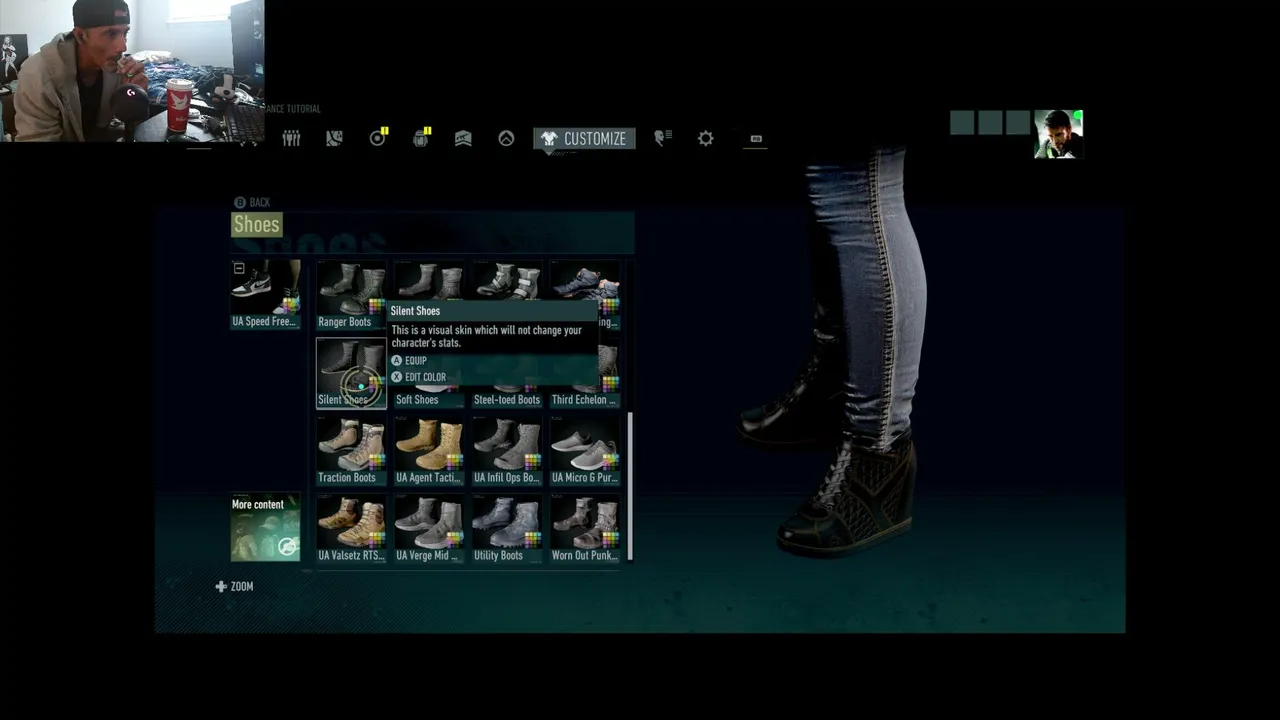Go back with the Back button
Image resolution: width=1280 pixels, height=720 pixels.
coord(252,202)
